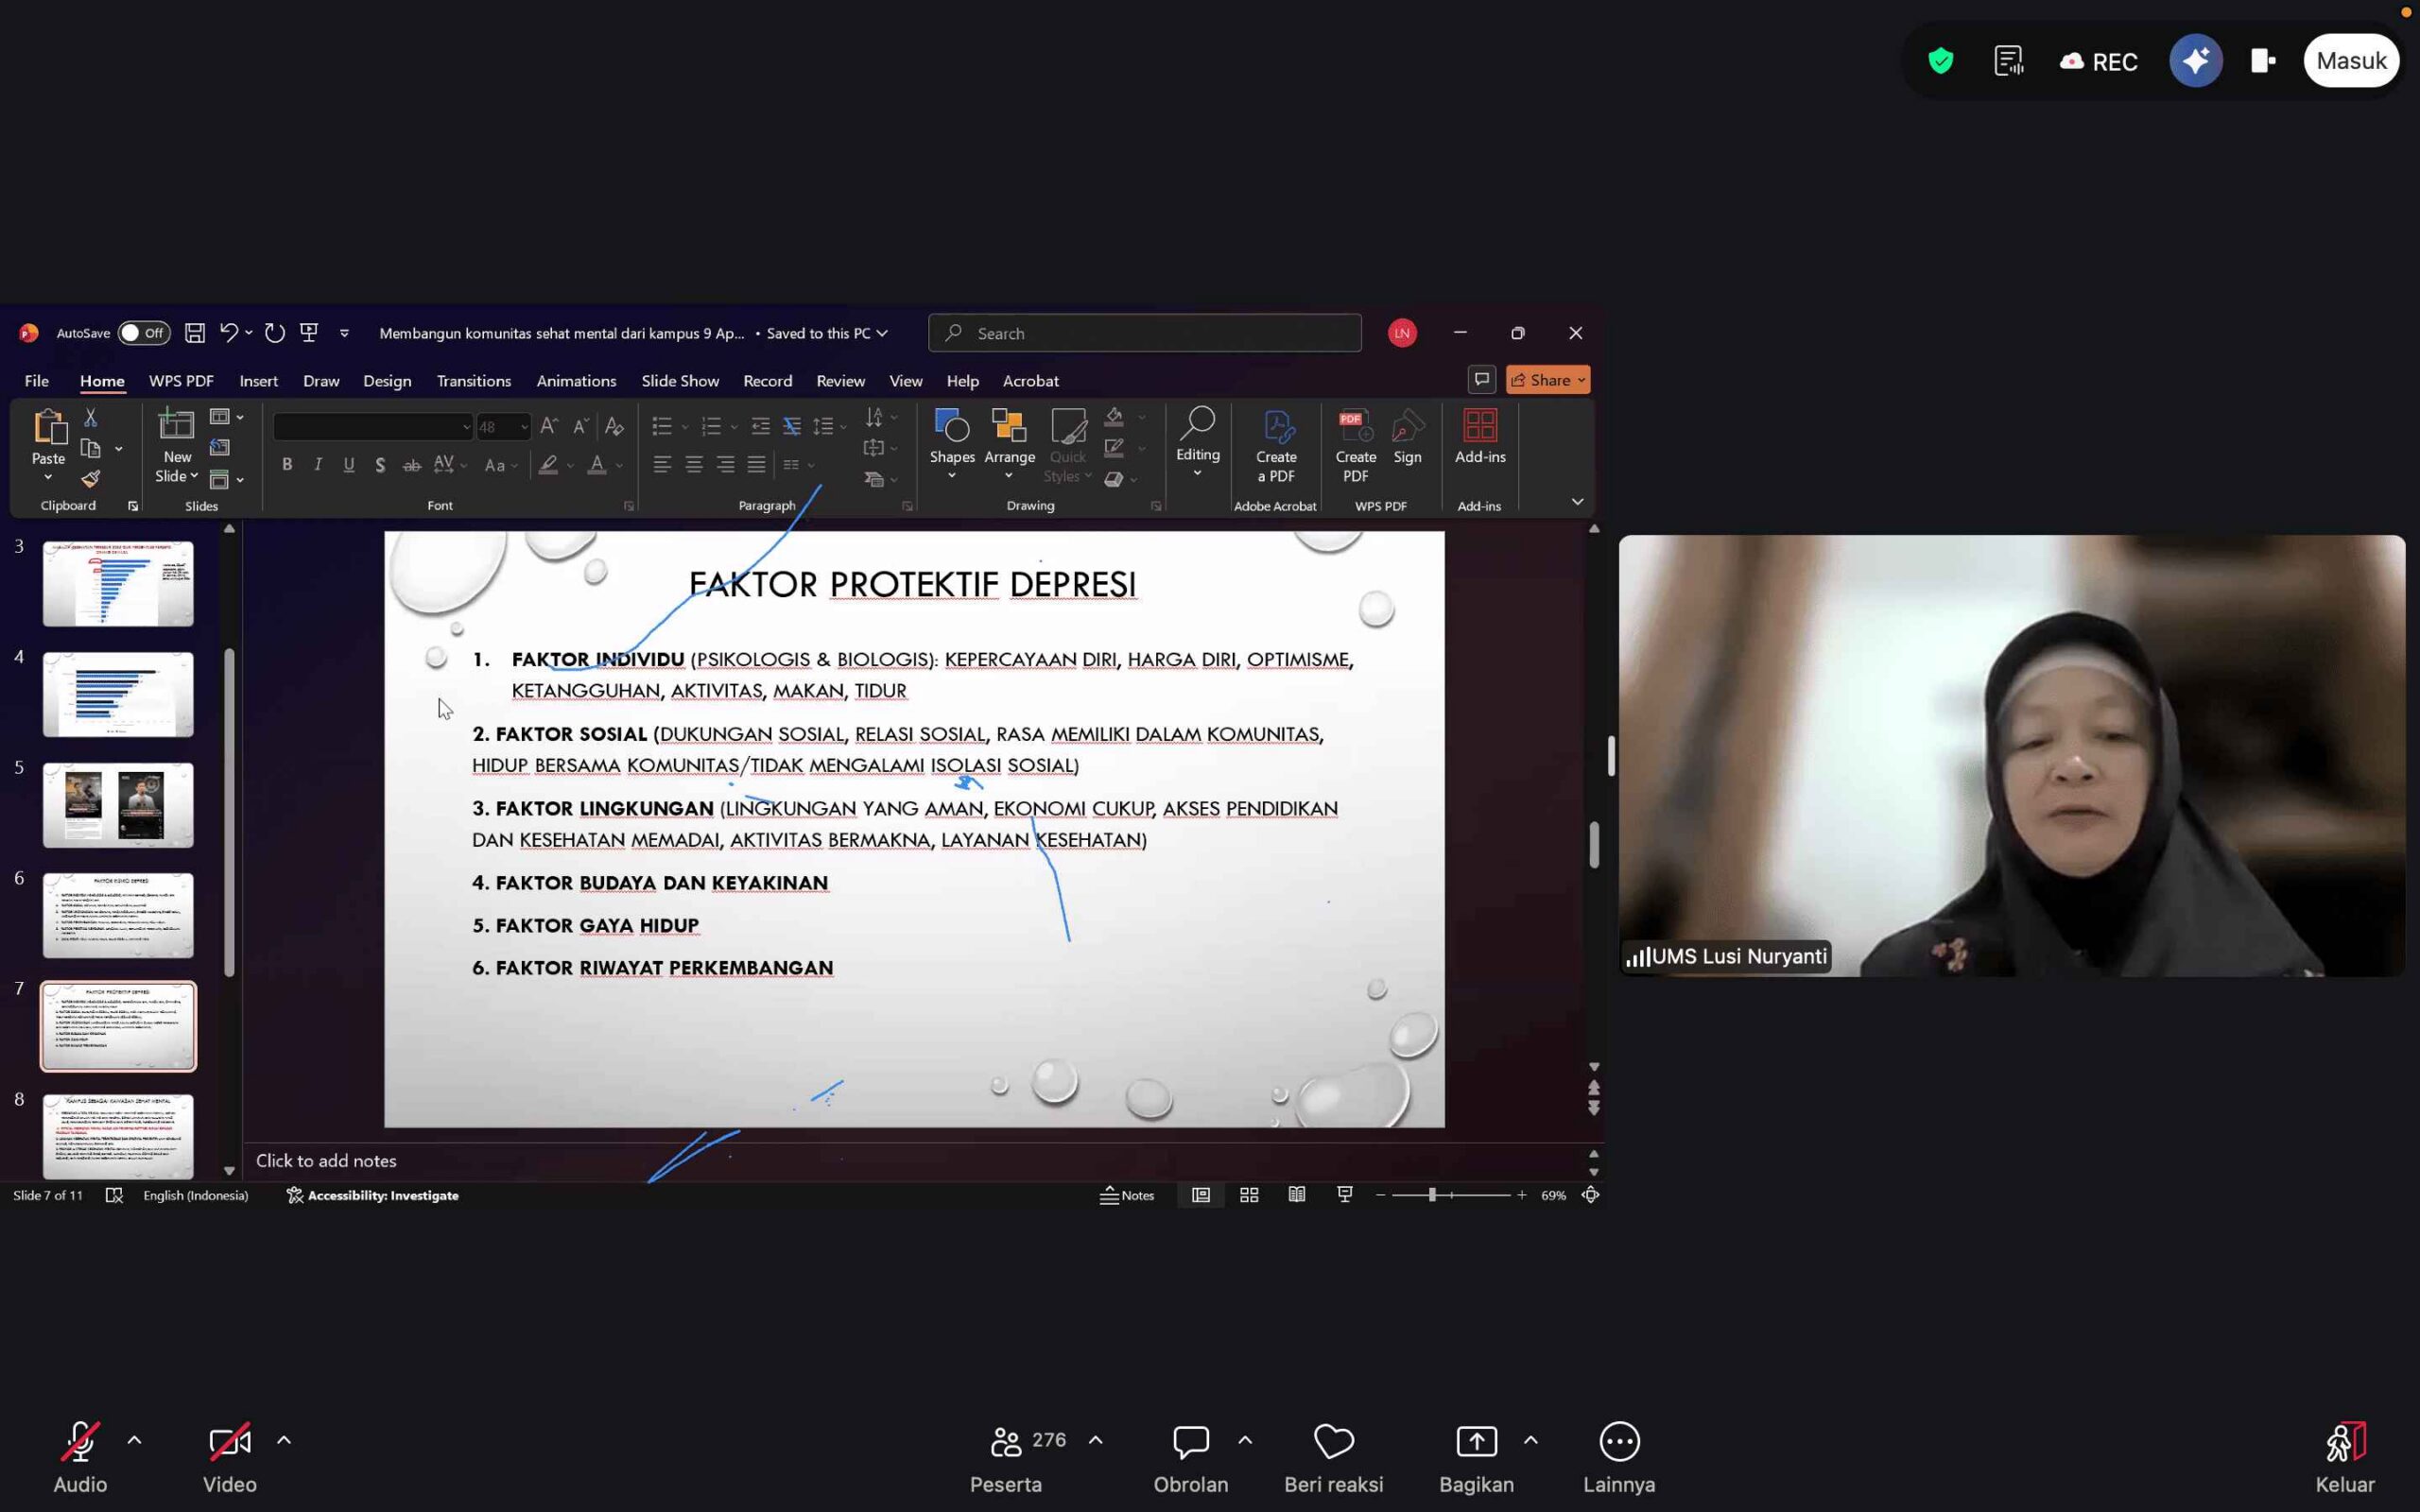
Task: Click Zoom AI Companion sparkle icon
Action: (x=2195, y=61)
